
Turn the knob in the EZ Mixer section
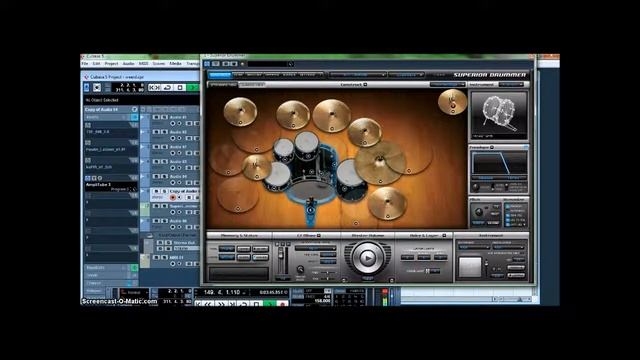(x=300, y=269)
